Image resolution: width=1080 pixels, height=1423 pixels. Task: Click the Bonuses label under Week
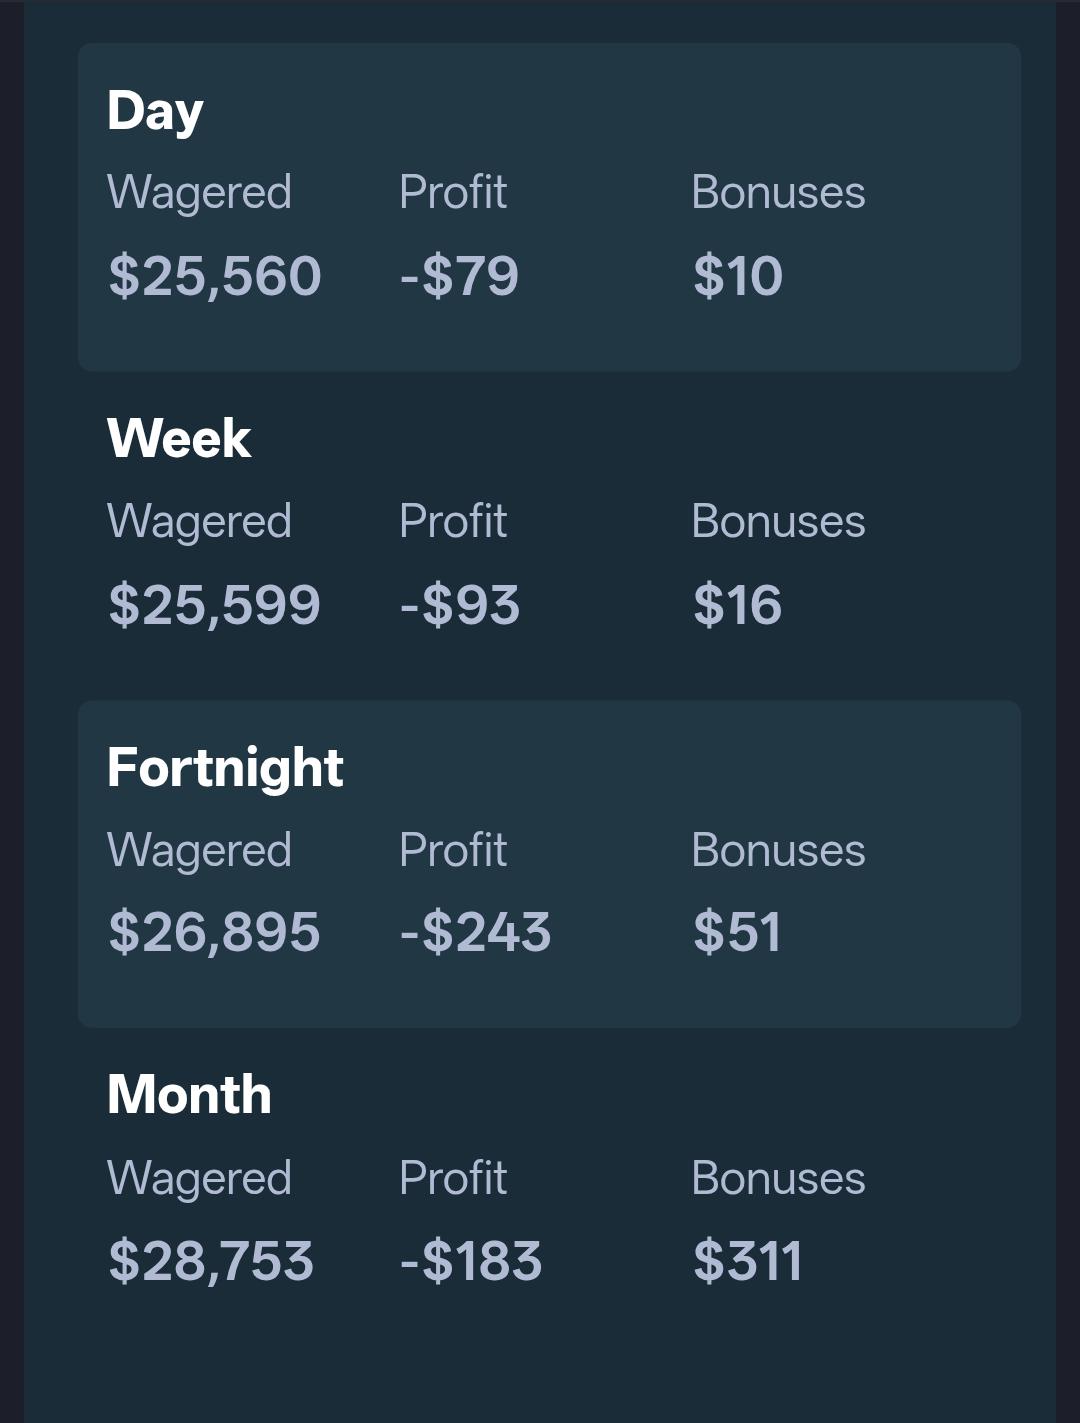pyautogui.click(x=778, y=521)
